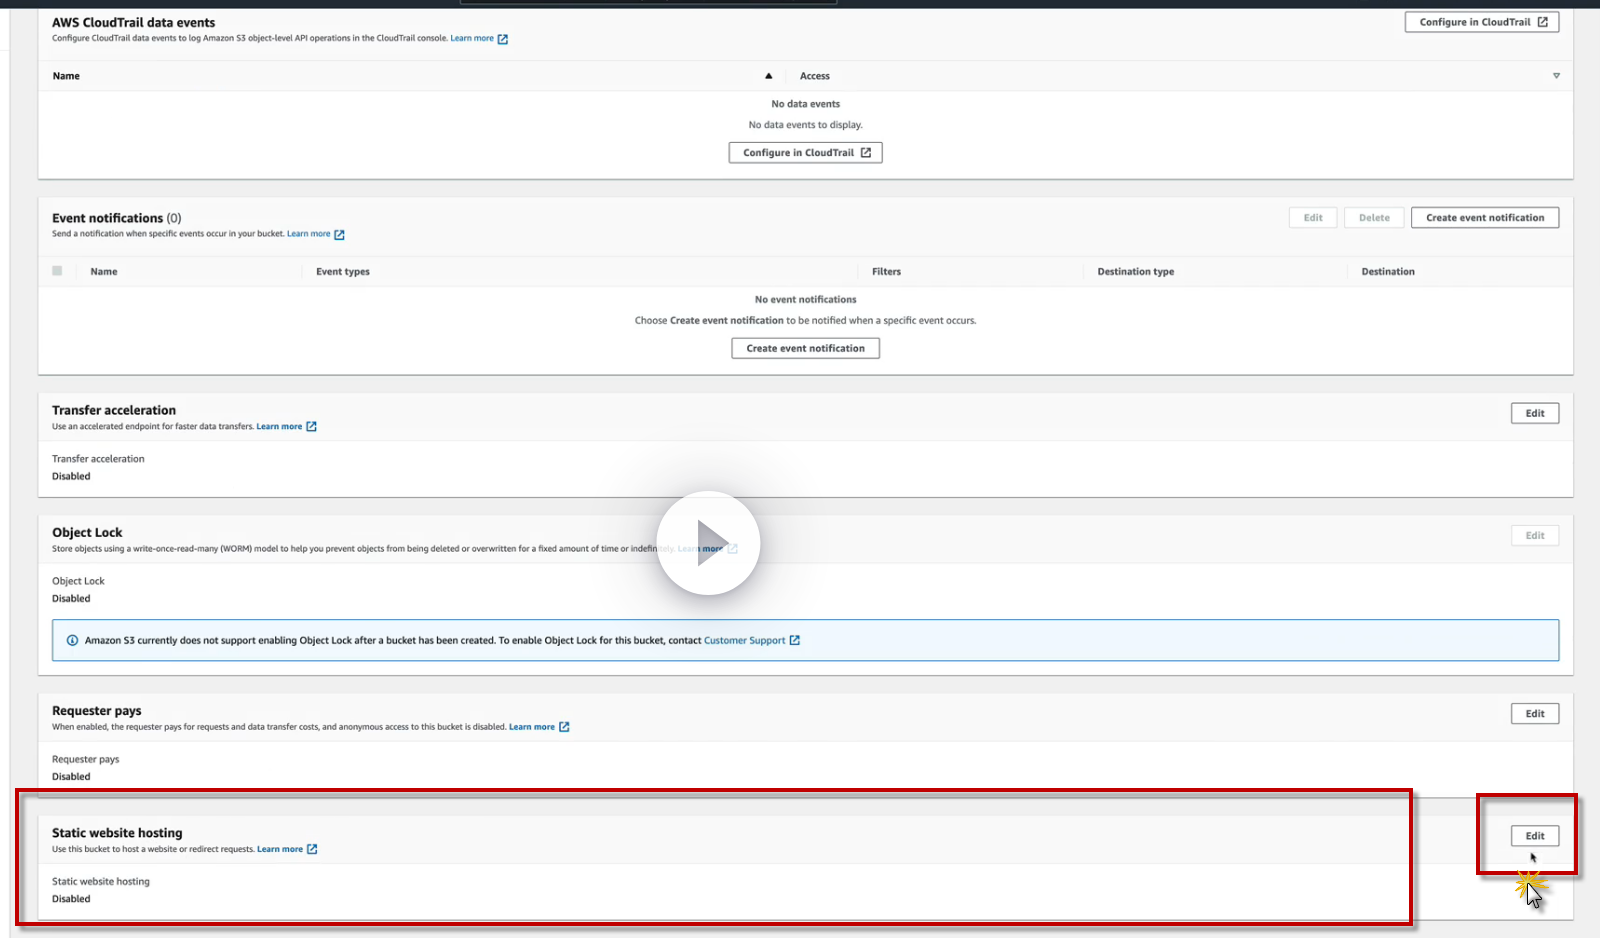Click Create event notification in the section header
This screenshot has height=938, width=1600.
pos(1485,218)
